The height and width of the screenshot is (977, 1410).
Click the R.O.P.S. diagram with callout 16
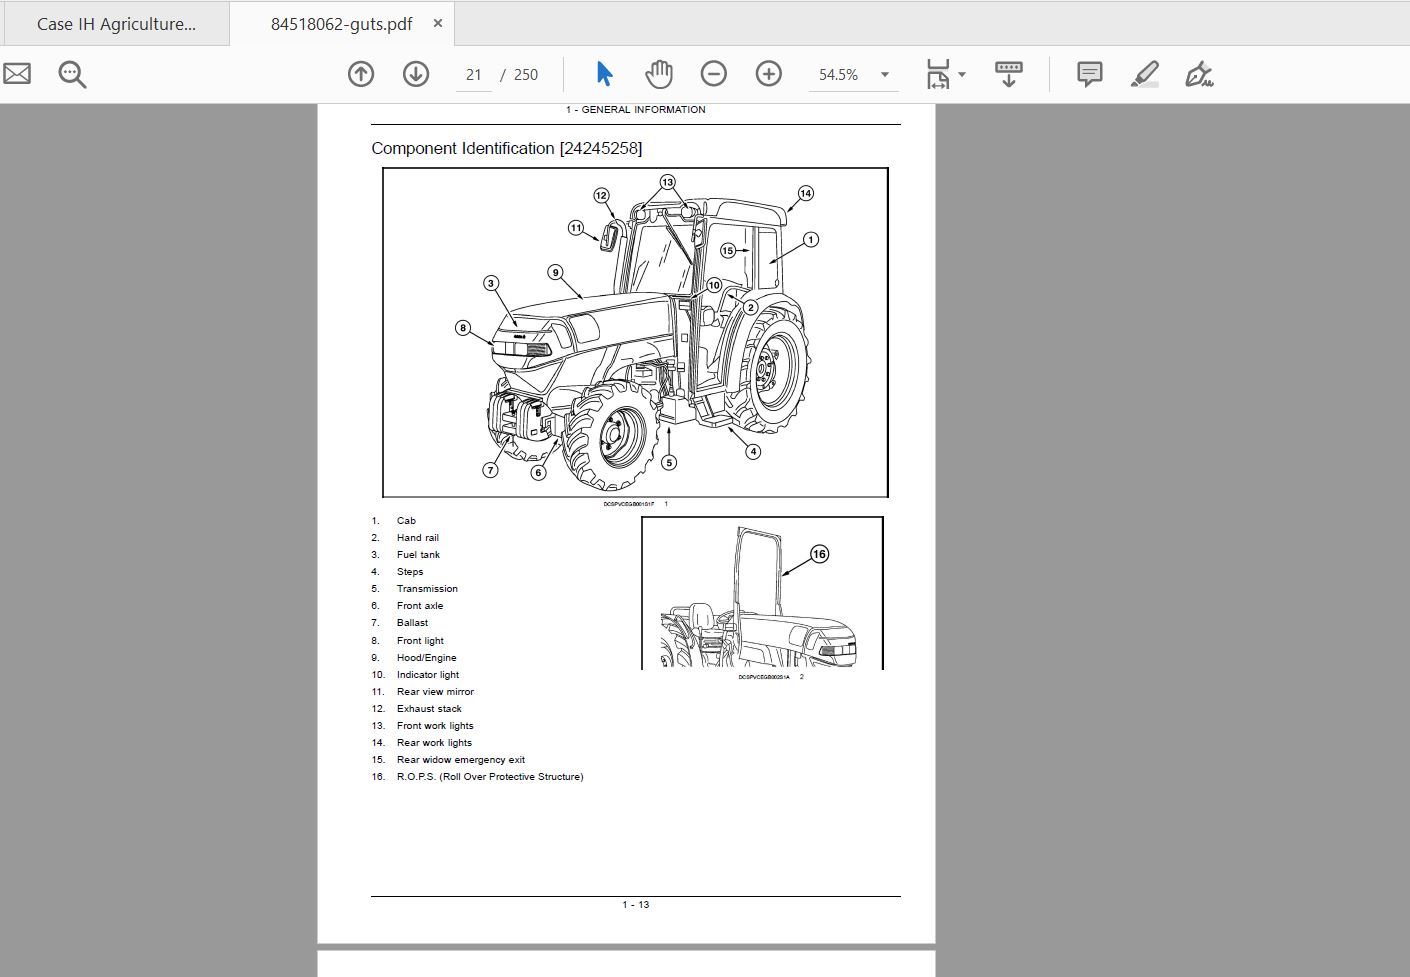coord(762,593)
